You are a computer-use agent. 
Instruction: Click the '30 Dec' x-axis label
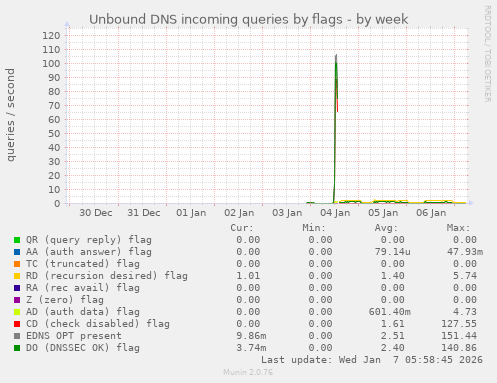point(95,213)
